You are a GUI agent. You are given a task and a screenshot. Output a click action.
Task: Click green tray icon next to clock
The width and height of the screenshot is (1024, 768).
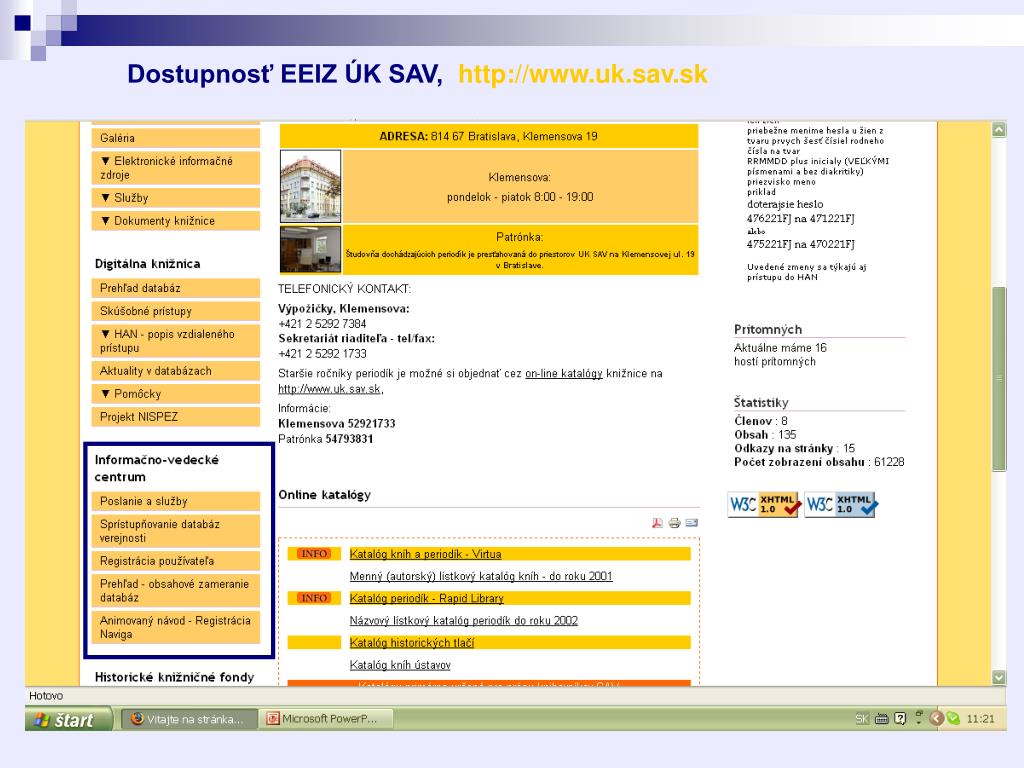pyautogui.click(x=953, y=719)
